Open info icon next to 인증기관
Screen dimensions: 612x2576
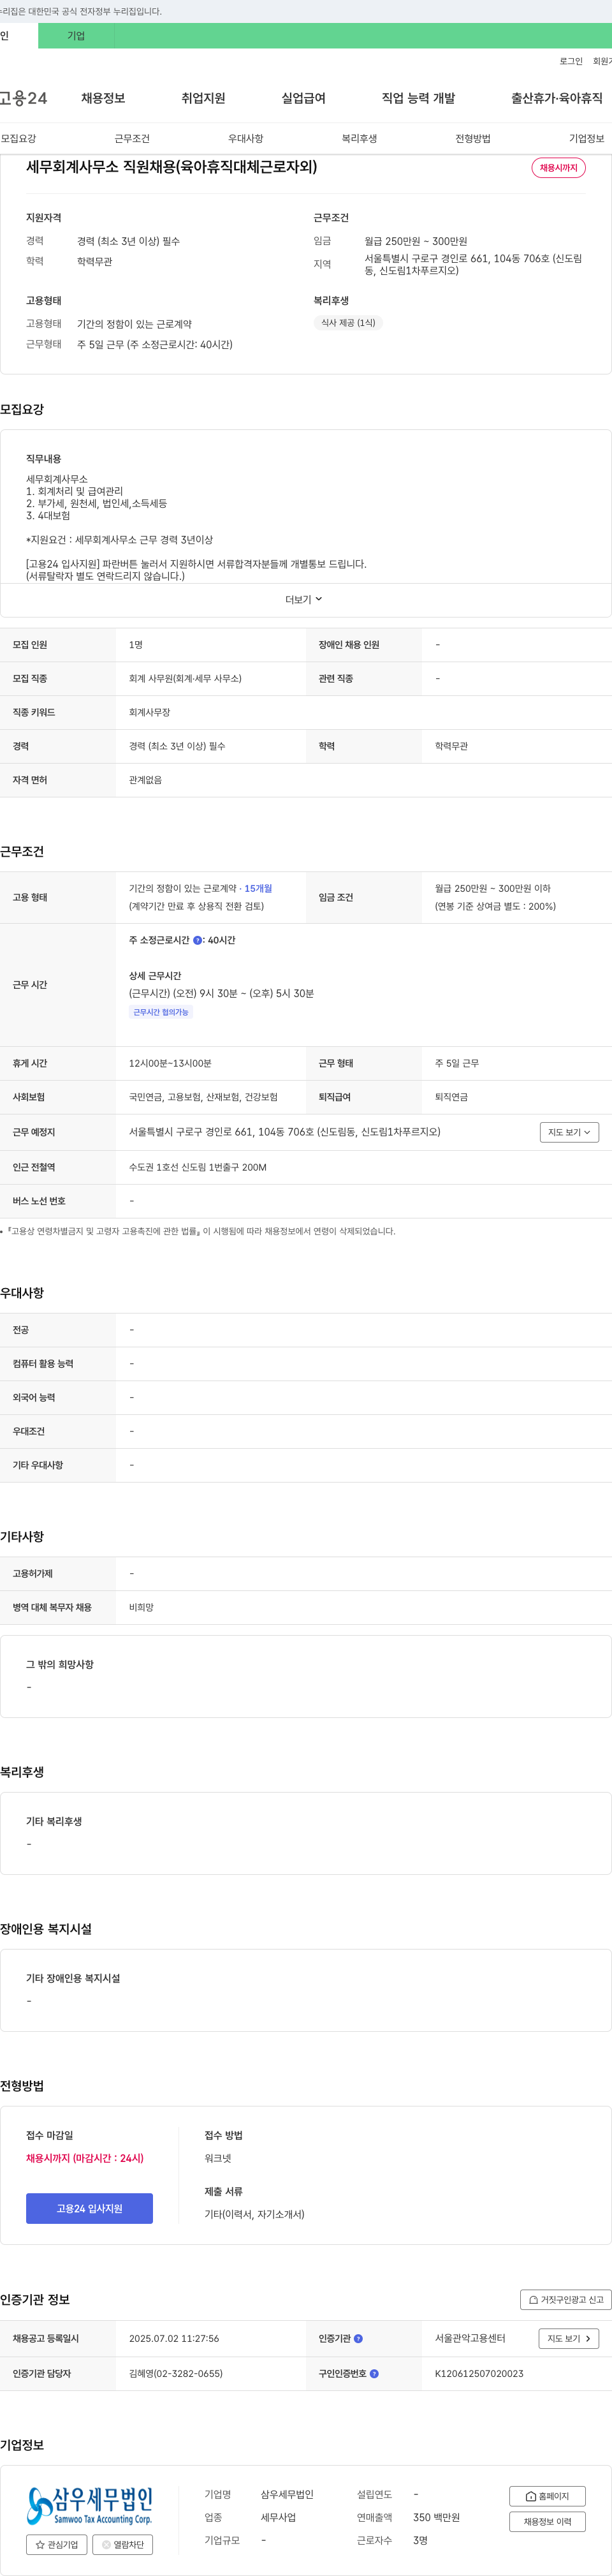(358, 2338)
